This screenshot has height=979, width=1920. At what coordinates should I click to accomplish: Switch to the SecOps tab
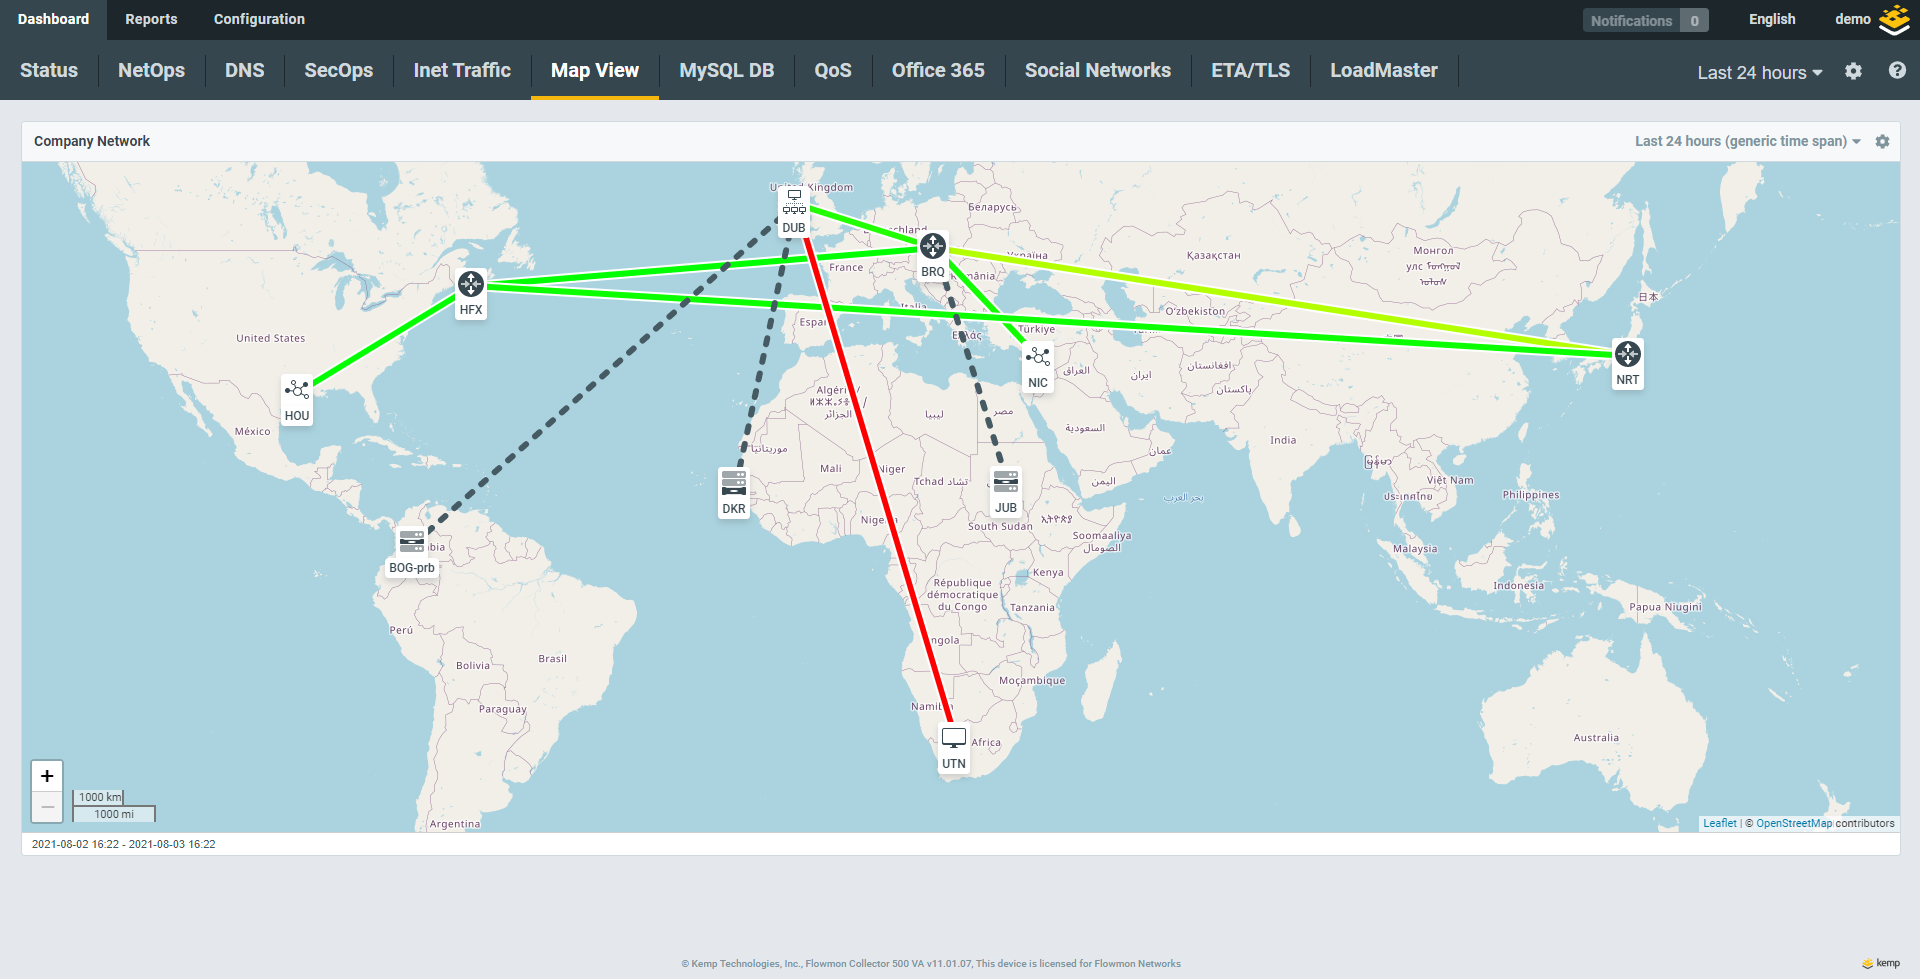pyautogui.click(x=338, y=70)
